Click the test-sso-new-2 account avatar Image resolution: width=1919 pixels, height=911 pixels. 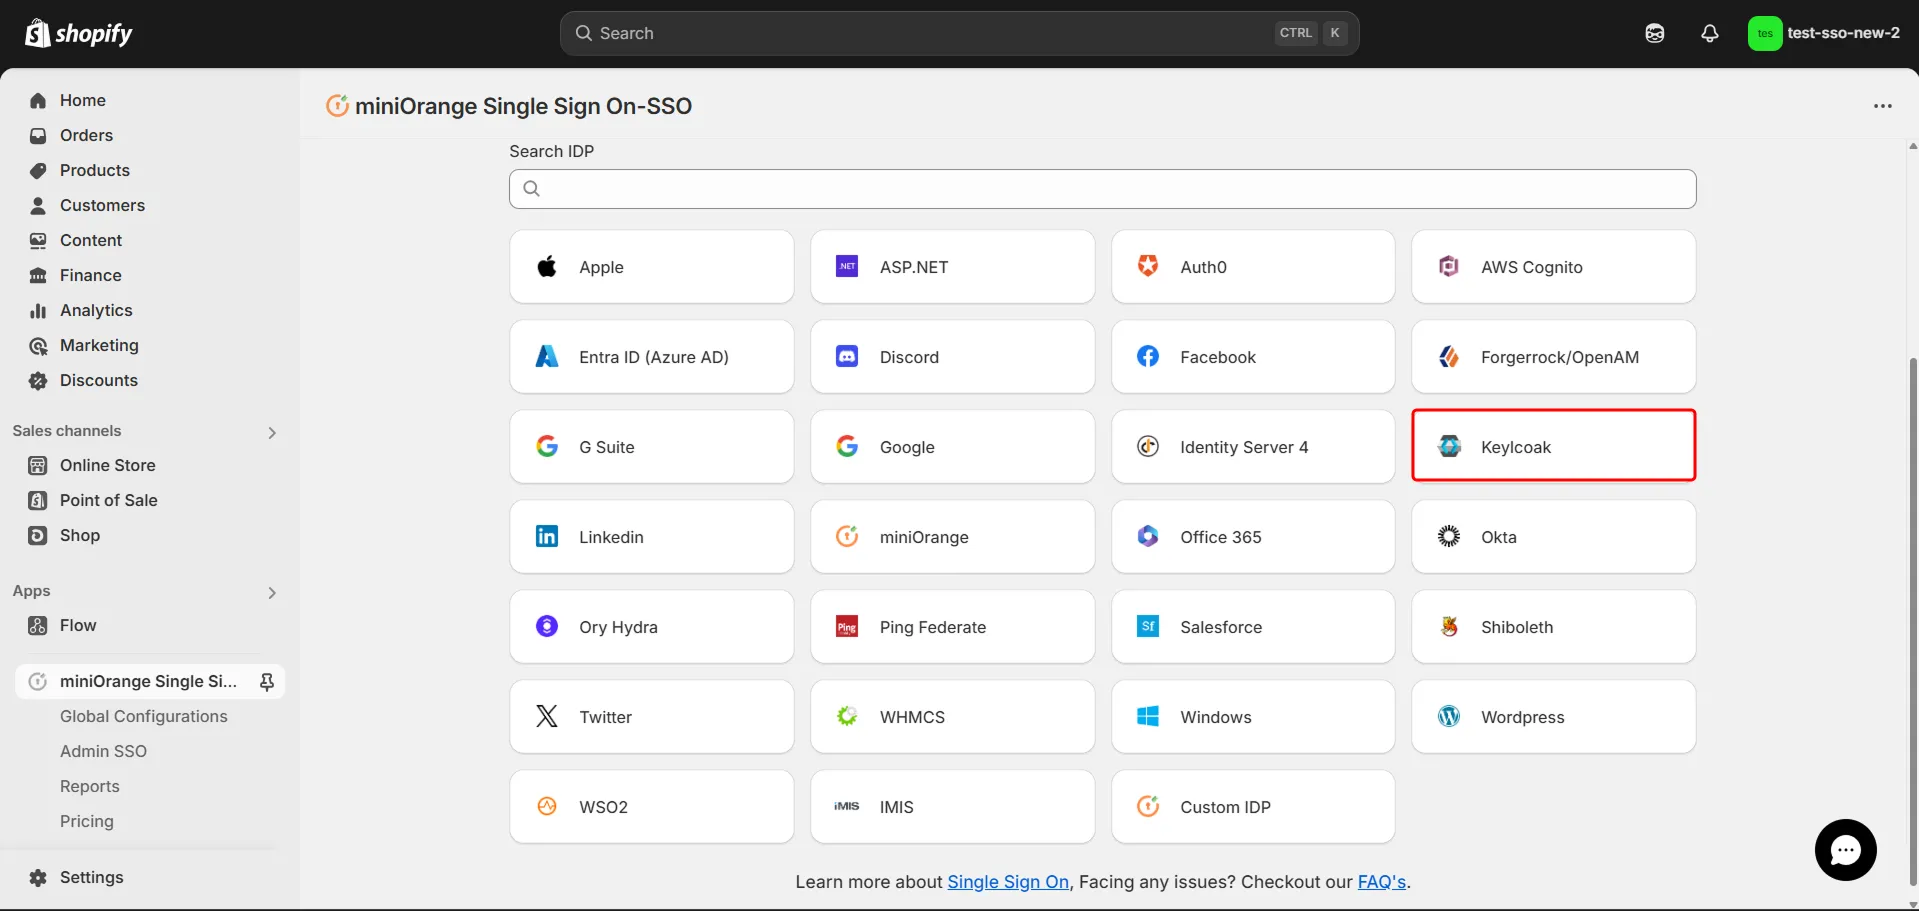pos(1765,33)
